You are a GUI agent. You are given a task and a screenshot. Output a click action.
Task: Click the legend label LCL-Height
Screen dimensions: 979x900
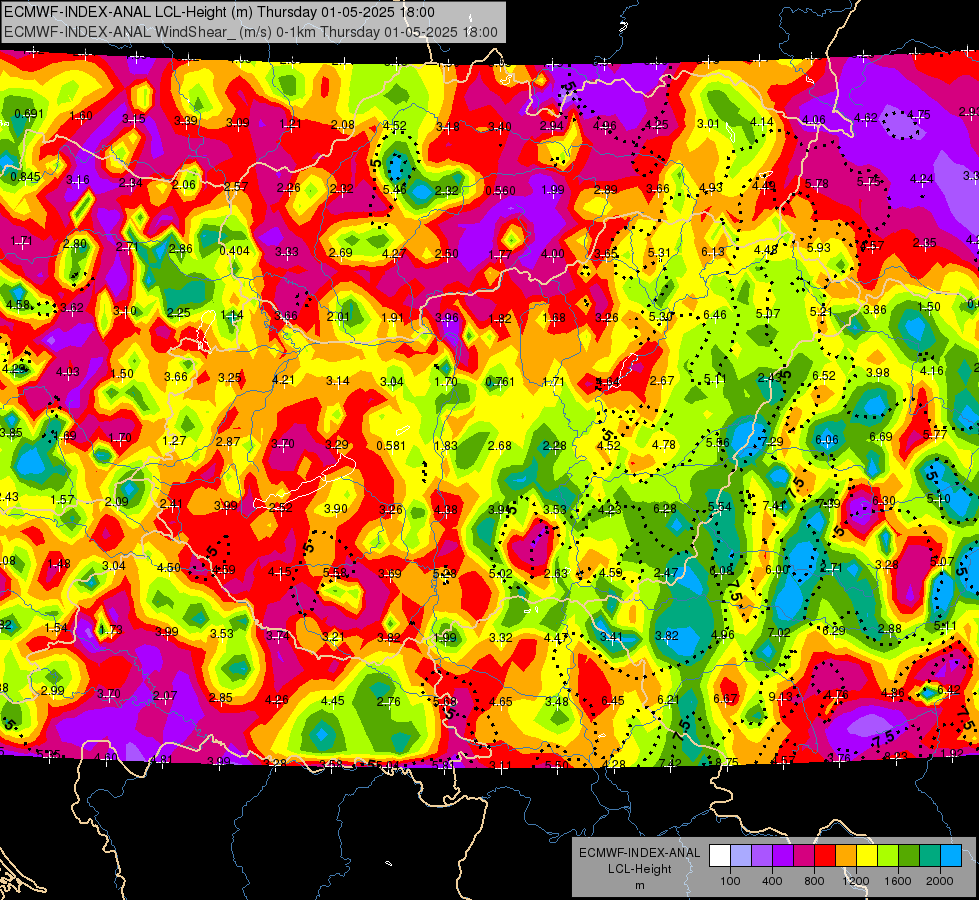click(x=639, y=869)
